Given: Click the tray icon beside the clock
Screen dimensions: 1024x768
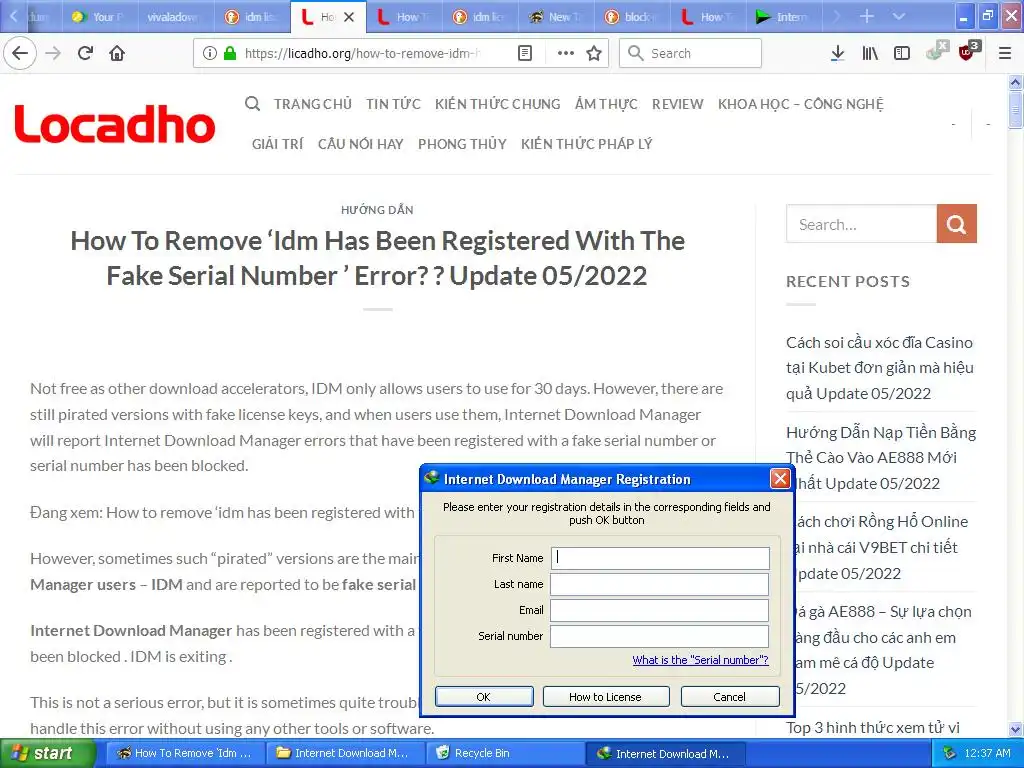Looking at the screenshot, I should click(x=949, y=753).
